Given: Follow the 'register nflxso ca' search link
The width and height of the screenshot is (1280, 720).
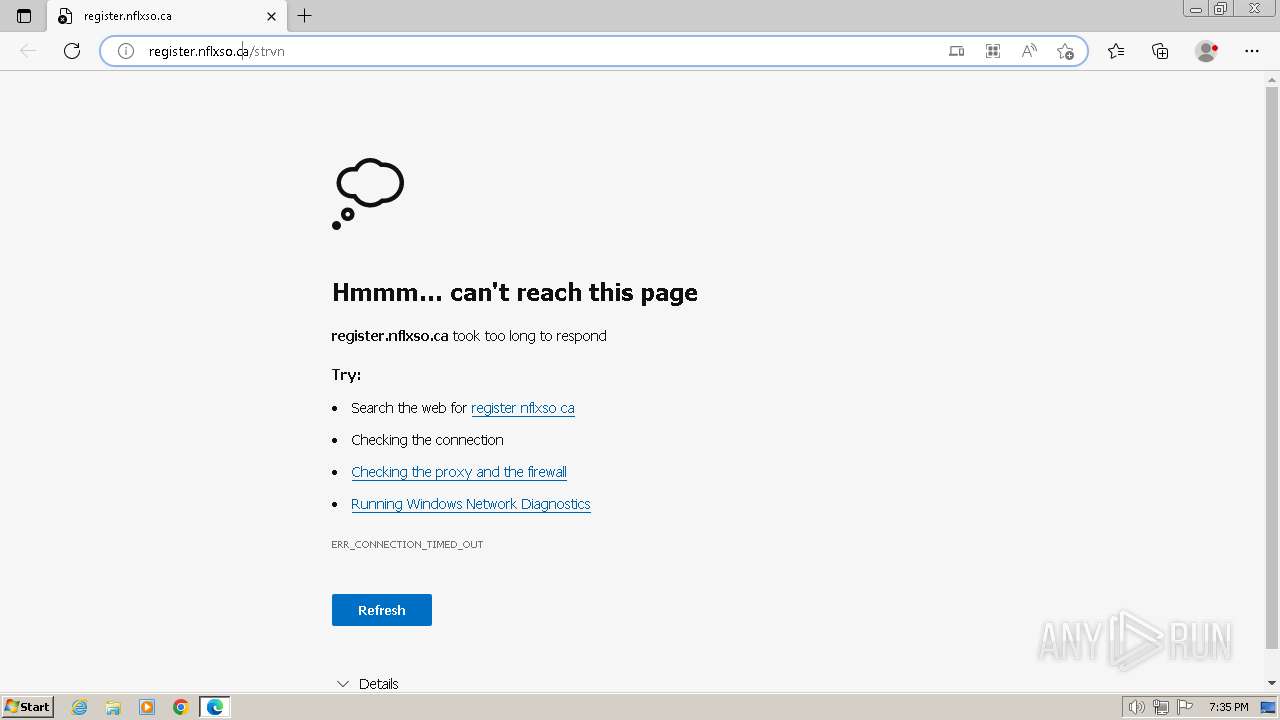Looking at the screenshot, I should (523, 408).
